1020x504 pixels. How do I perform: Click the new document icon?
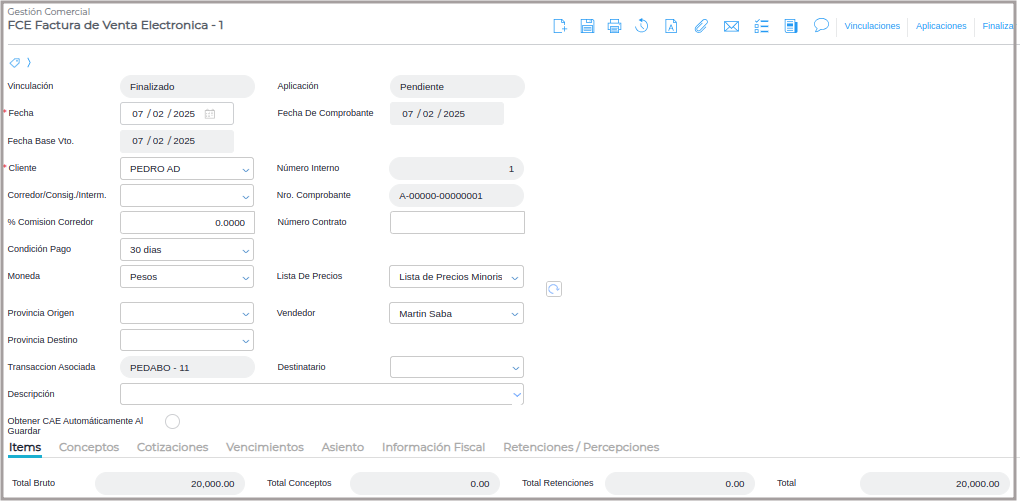560,26
